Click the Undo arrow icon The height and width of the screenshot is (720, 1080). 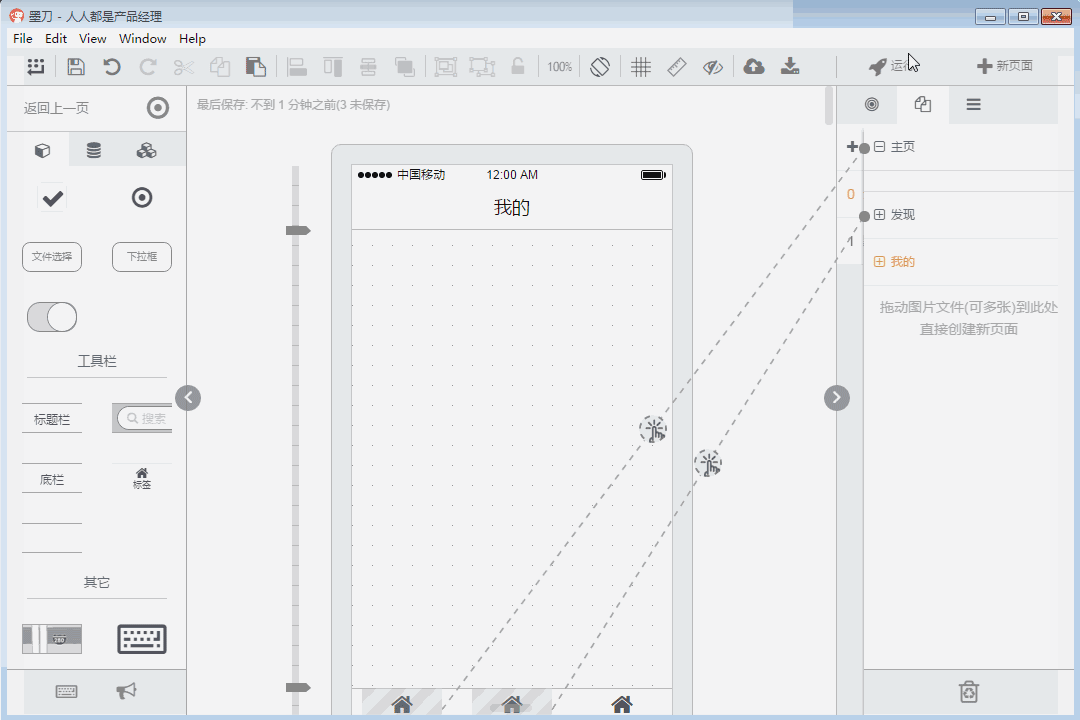(112, 67)
